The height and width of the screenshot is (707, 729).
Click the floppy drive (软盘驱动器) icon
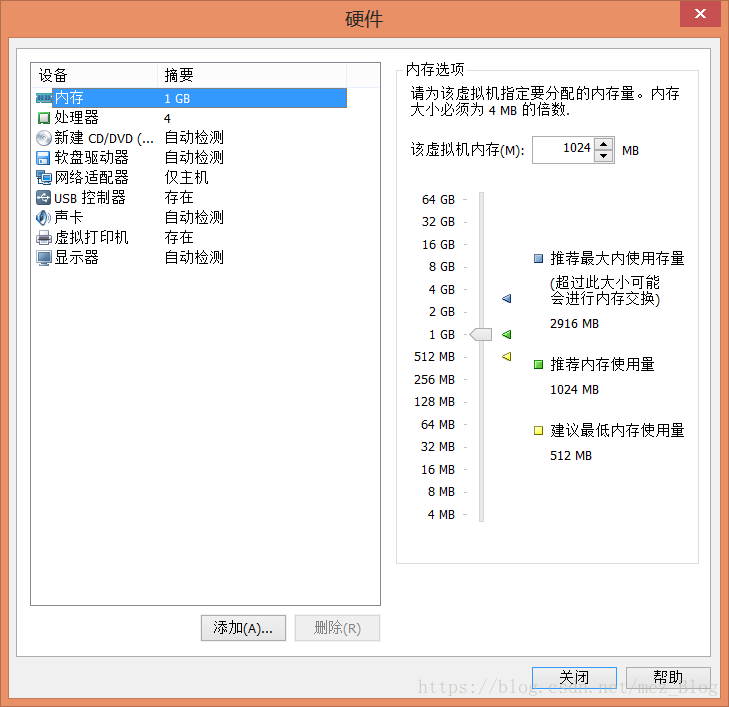(x=43, y=158)
